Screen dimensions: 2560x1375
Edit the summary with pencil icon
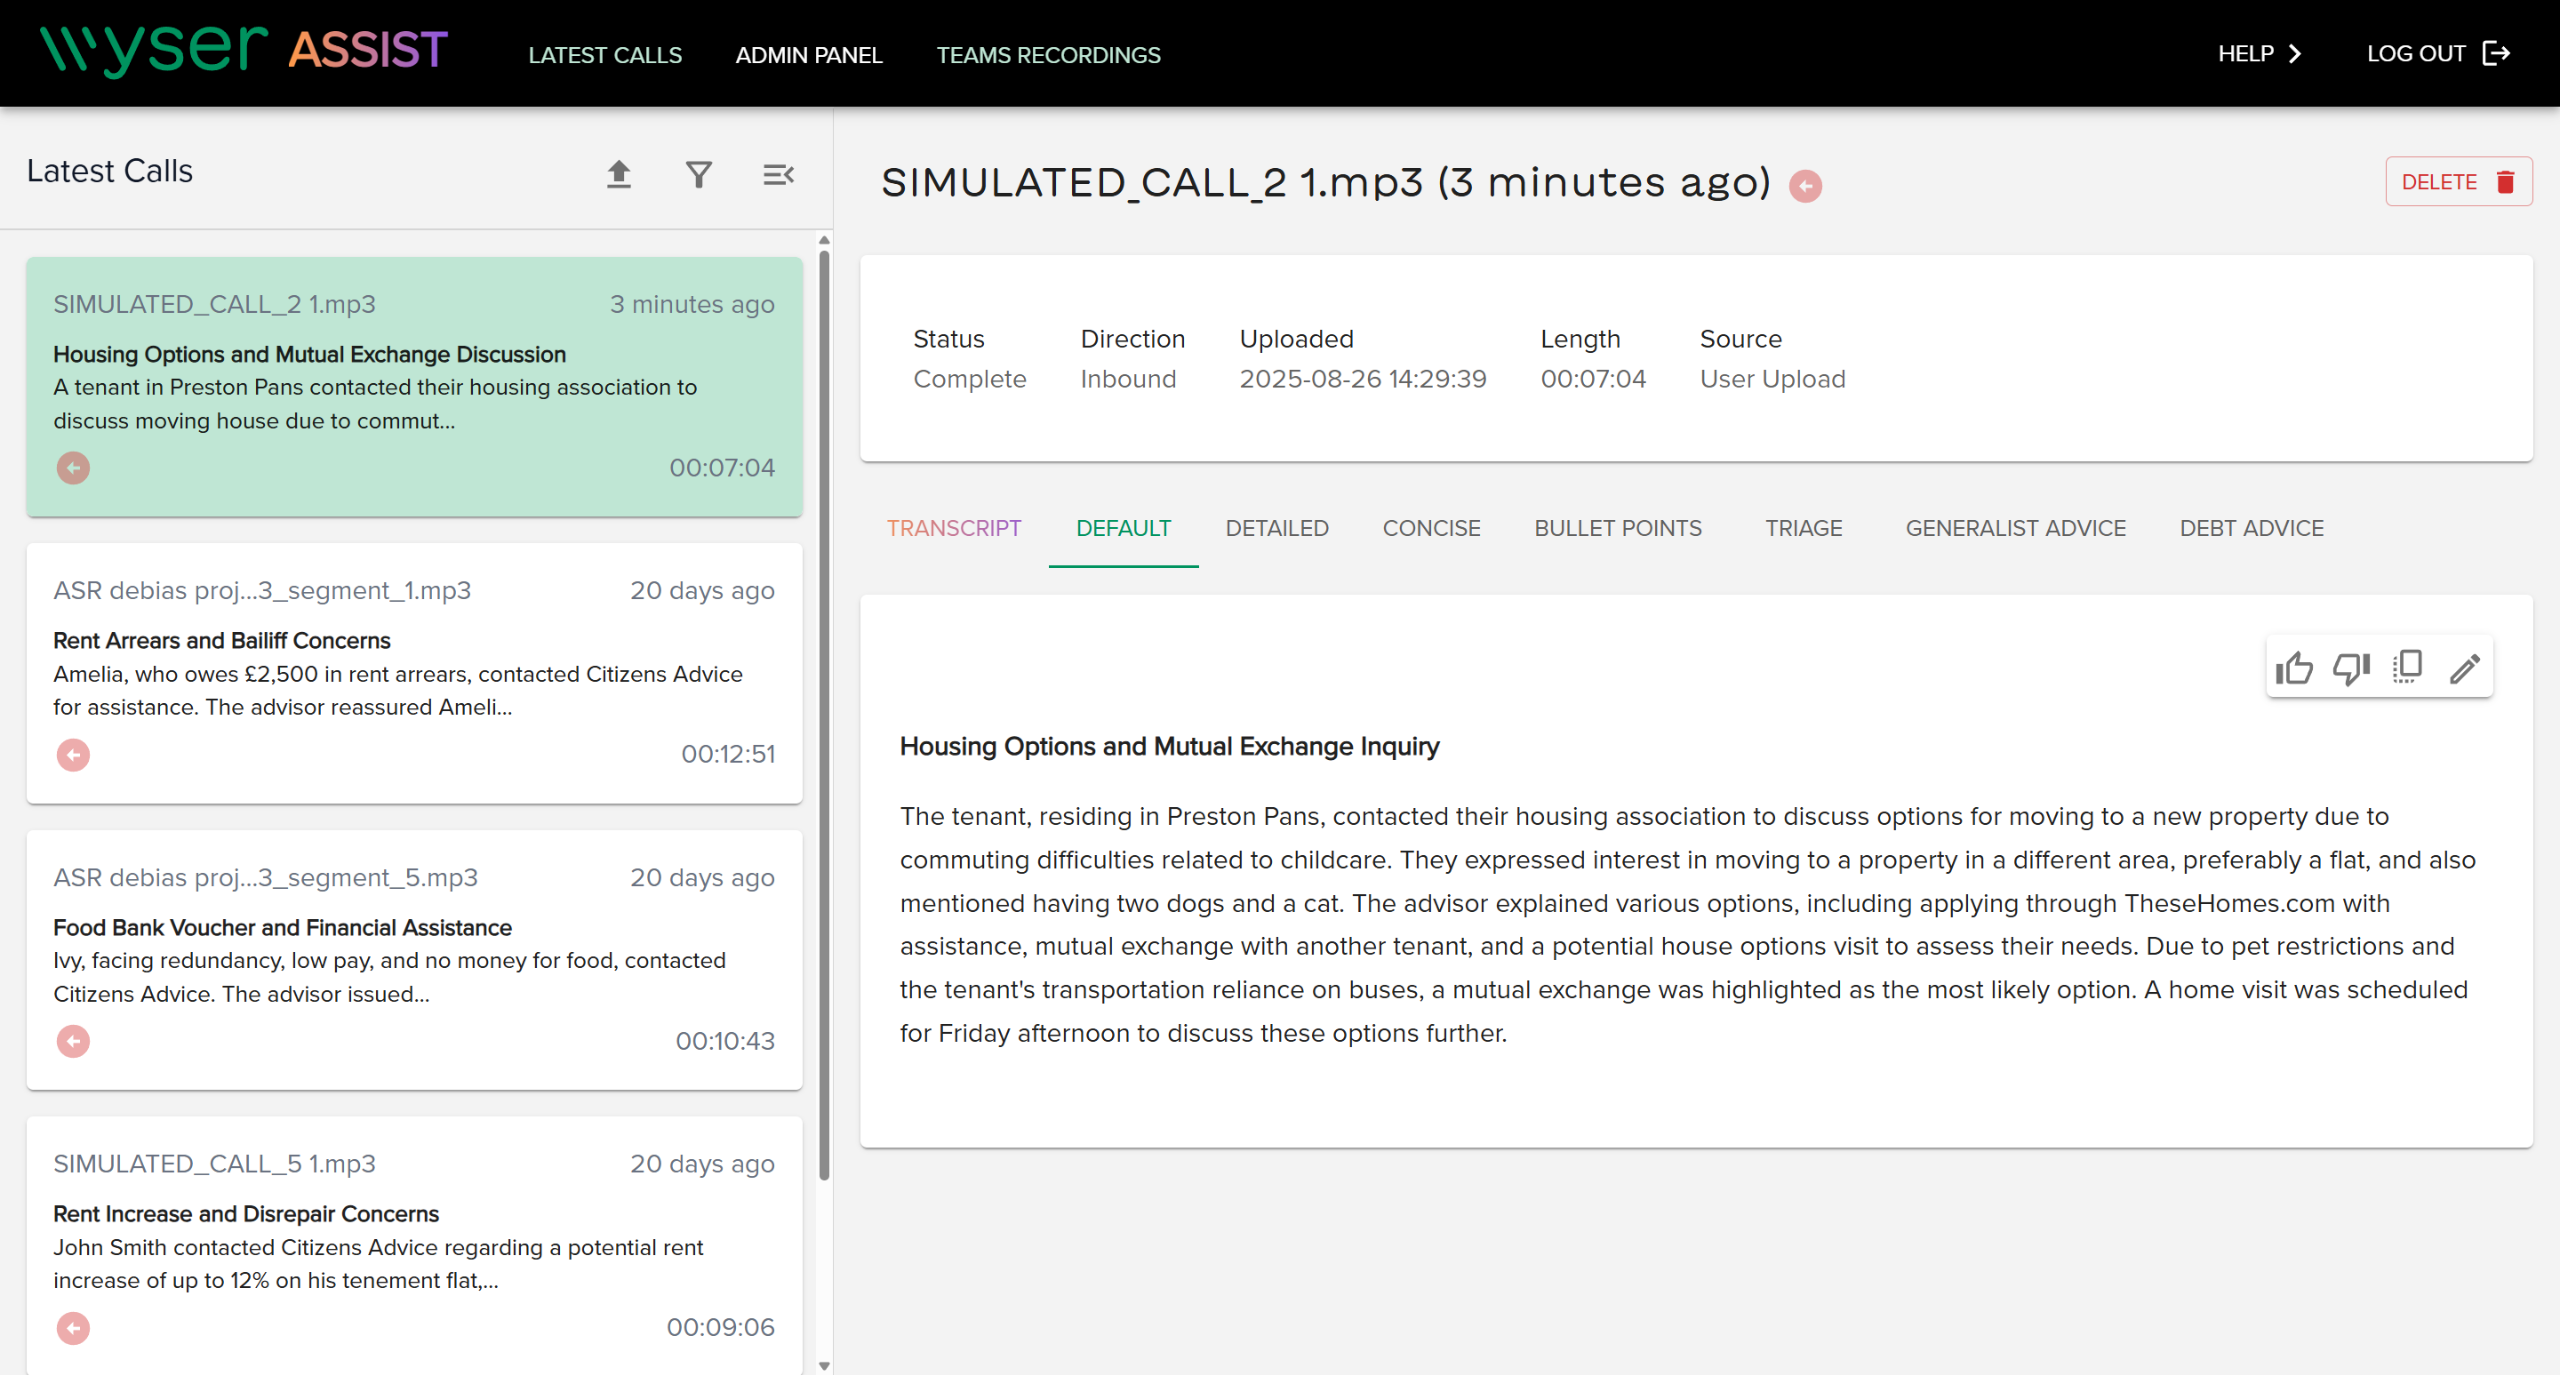[2465, 668]
